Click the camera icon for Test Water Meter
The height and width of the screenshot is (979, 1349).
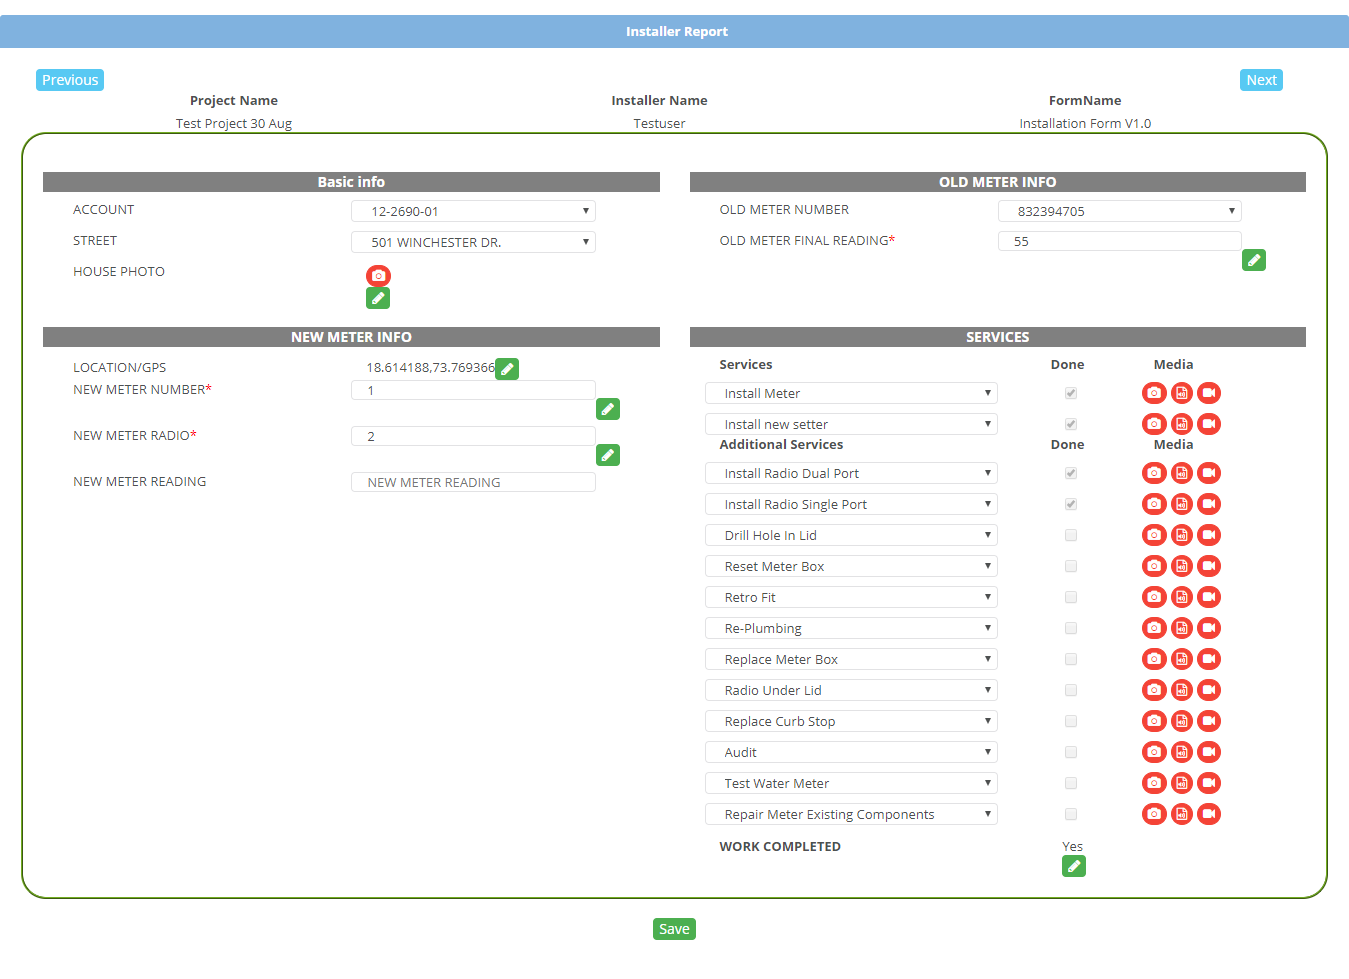point(1154,783)
